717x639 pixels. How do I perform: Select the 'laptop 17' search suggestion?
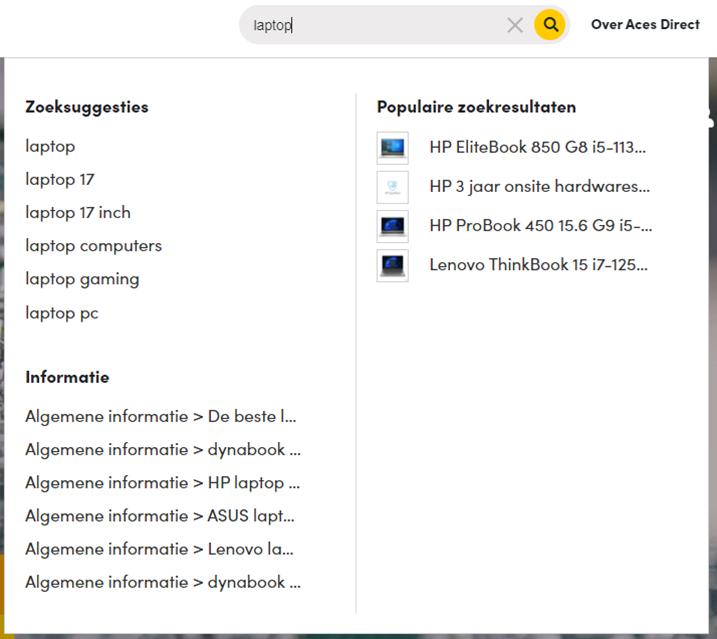[60, 180]
